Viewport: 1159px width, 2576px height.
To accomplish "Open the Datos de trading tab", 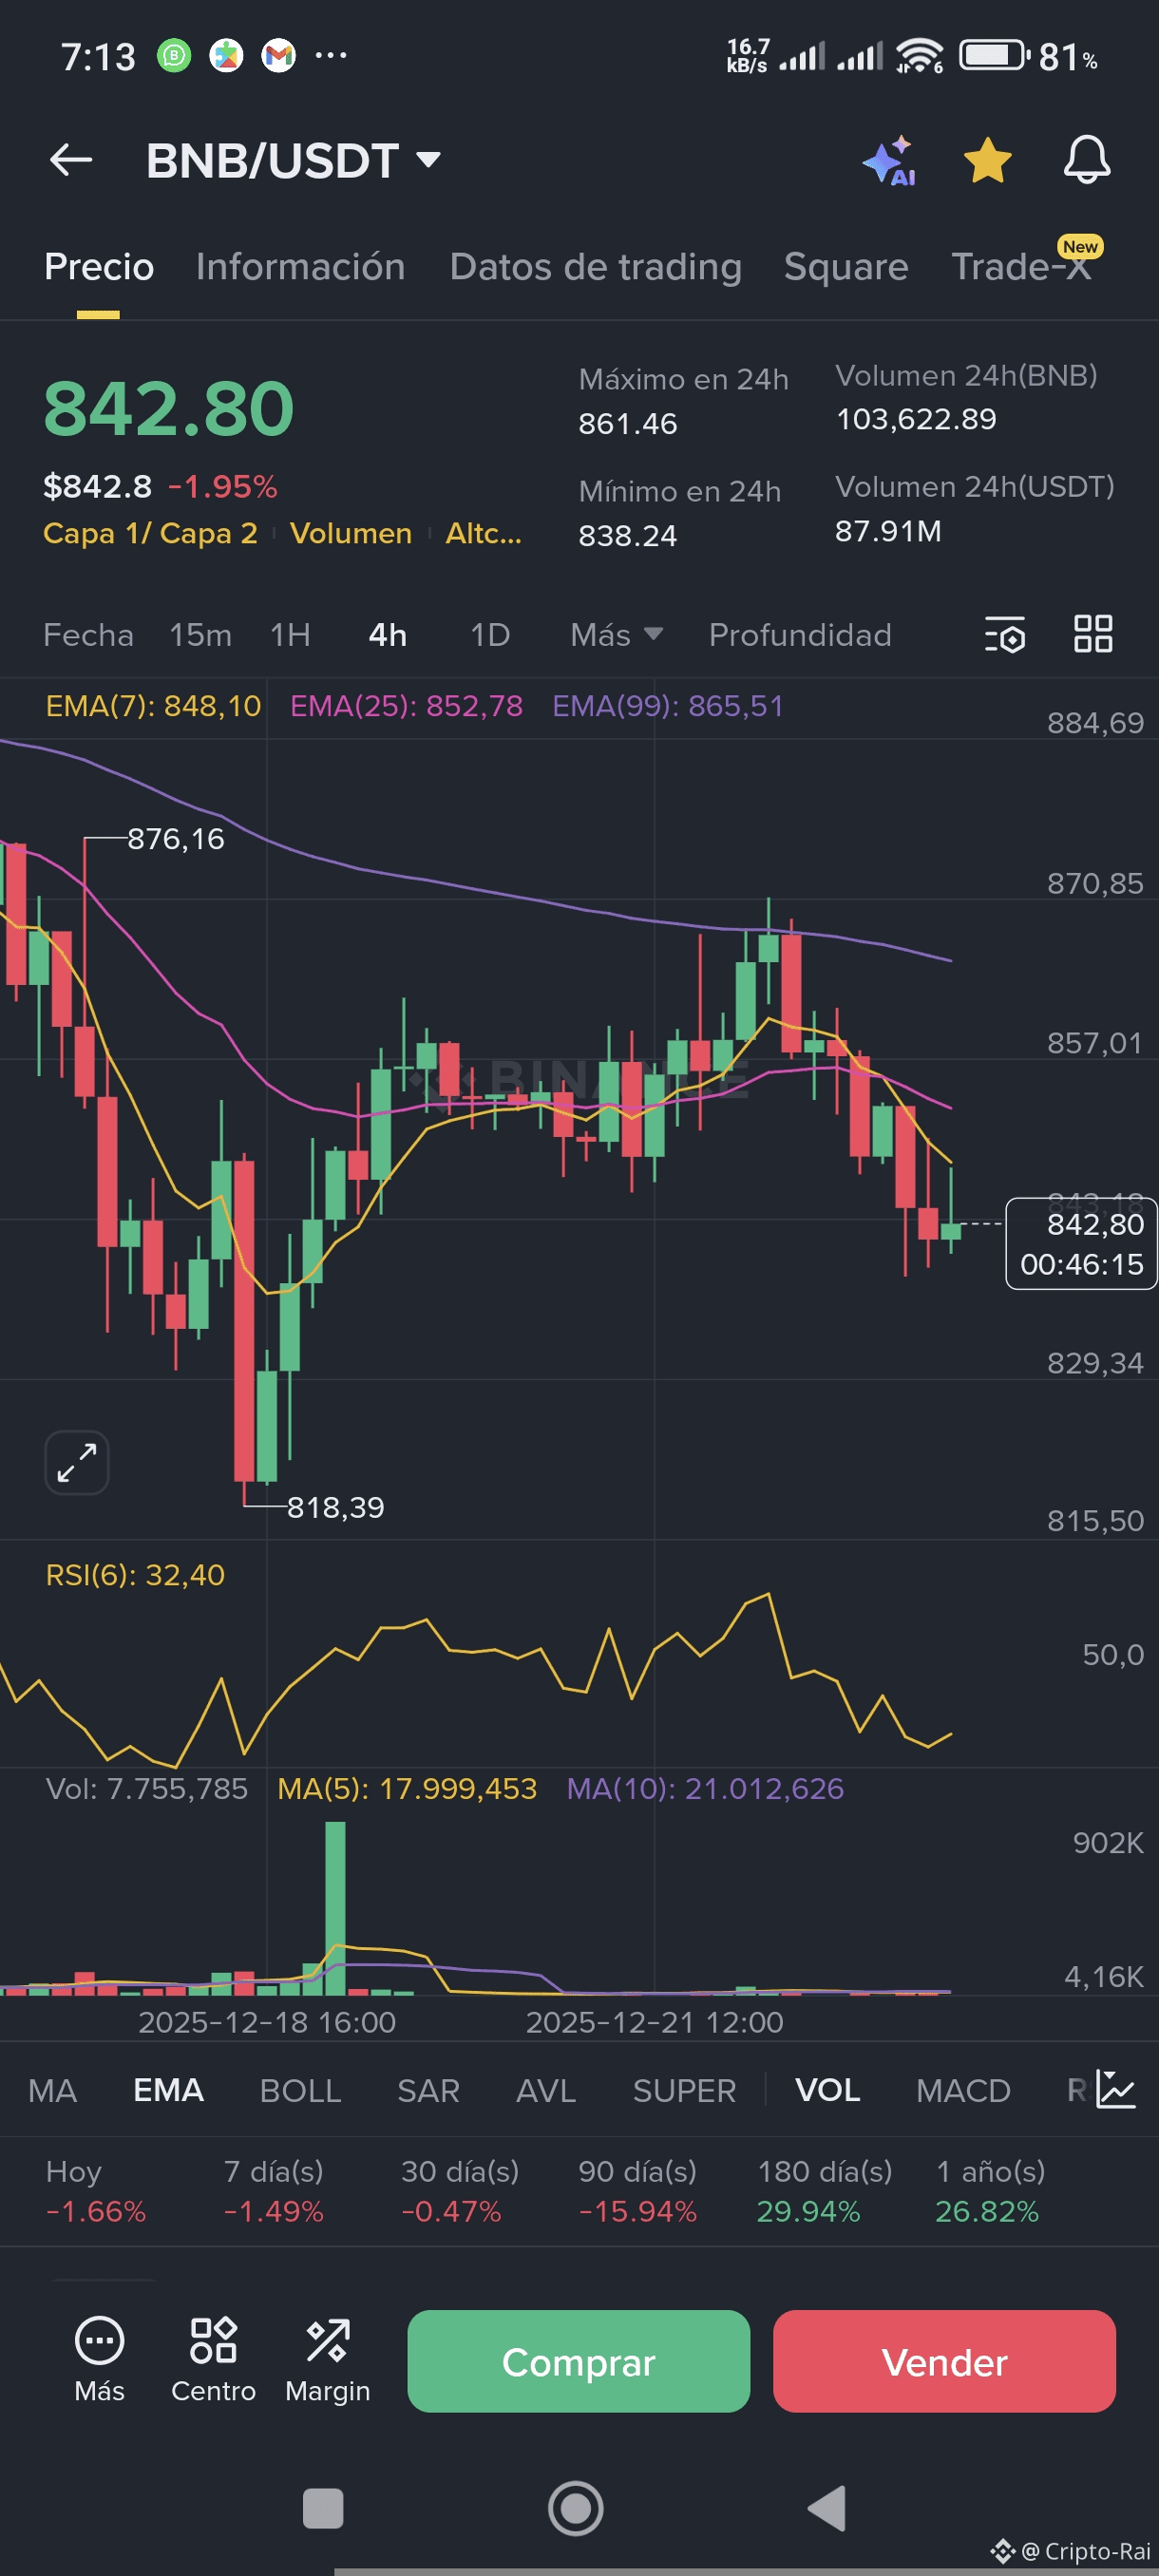I will 596,267.
